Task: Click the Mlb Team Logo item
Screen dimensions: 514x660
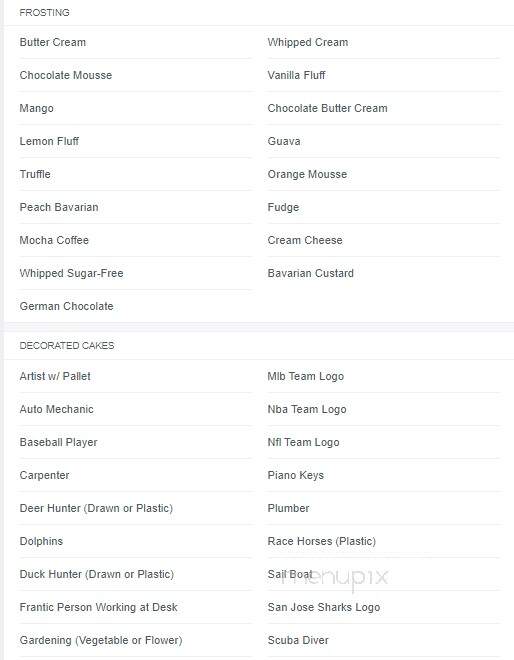Action: [x=306, y=376]
